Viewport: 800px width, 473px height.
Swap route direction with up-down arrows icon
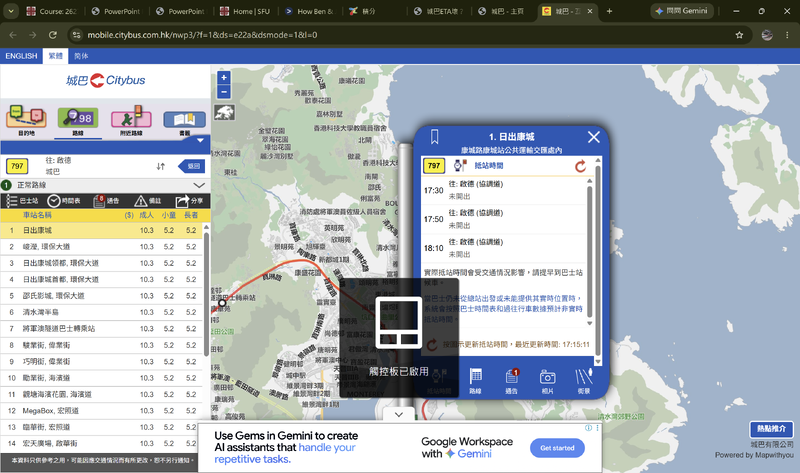pyautogui.click(x=161, y=166)
